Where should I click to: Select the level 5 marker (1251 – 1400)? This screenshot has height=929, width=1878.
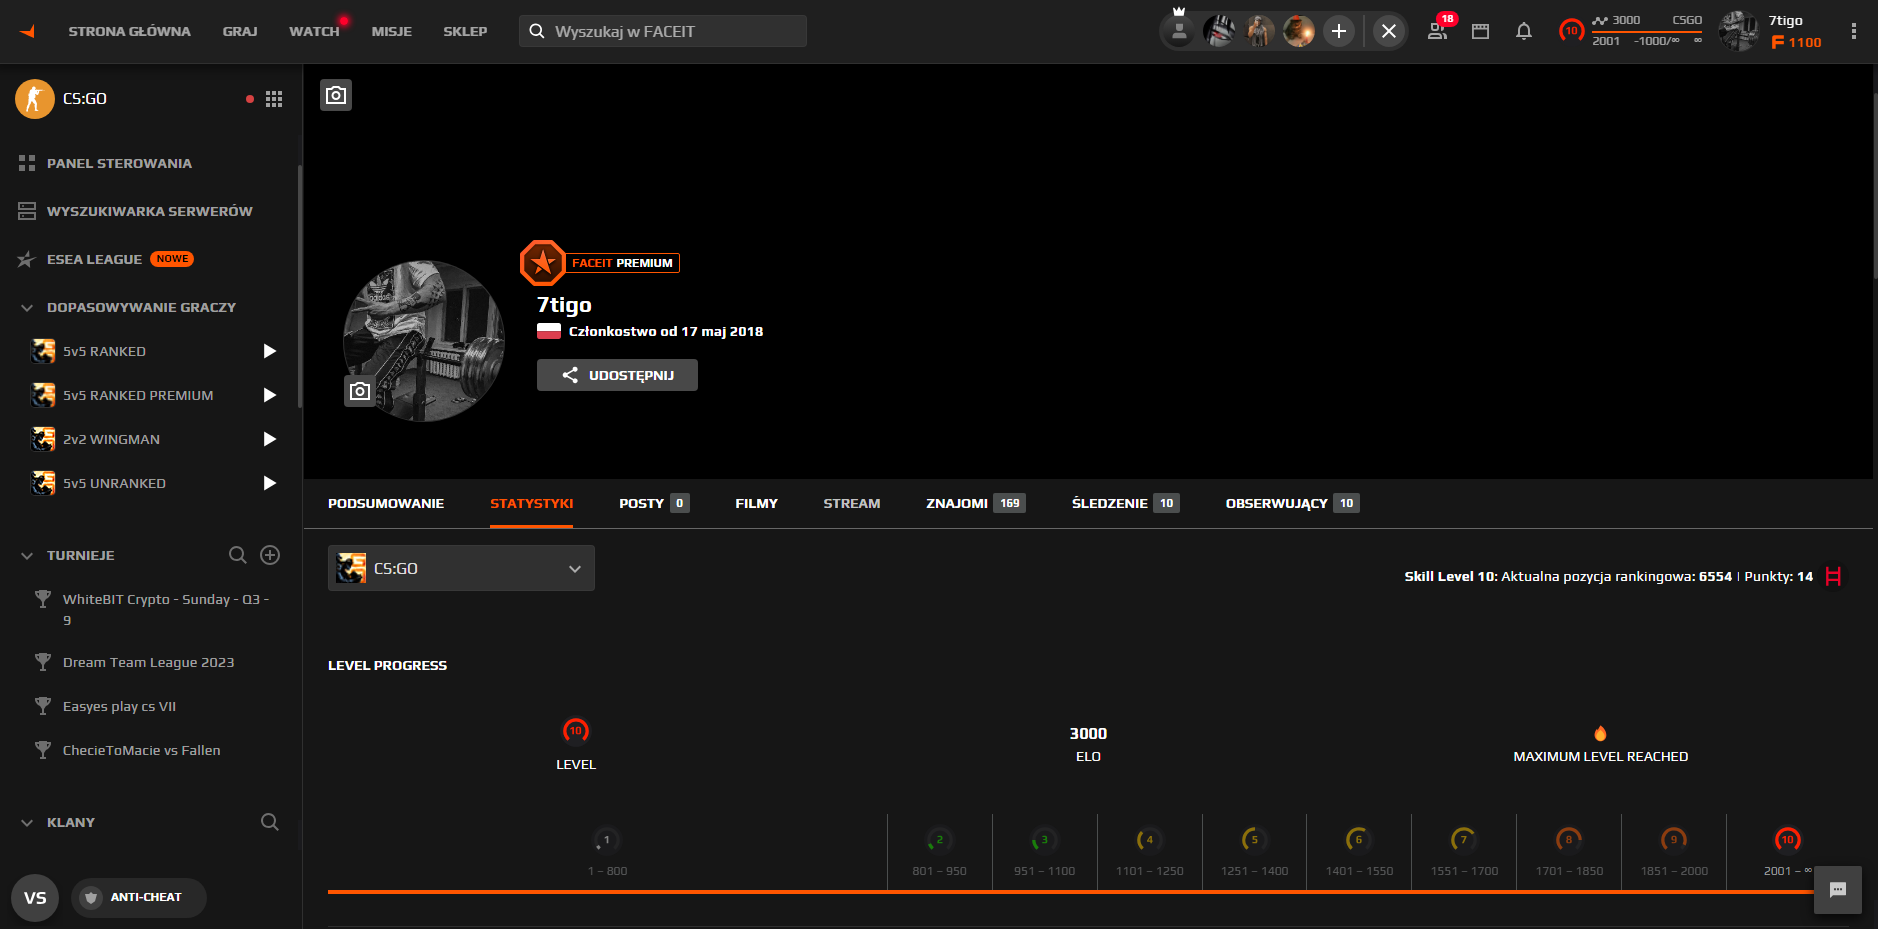(1254, 840)
